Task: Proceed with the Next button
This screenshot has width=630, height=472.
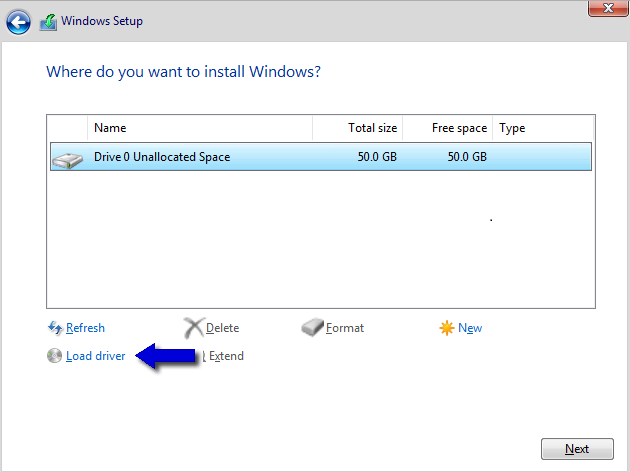Action: click(577, 449)
